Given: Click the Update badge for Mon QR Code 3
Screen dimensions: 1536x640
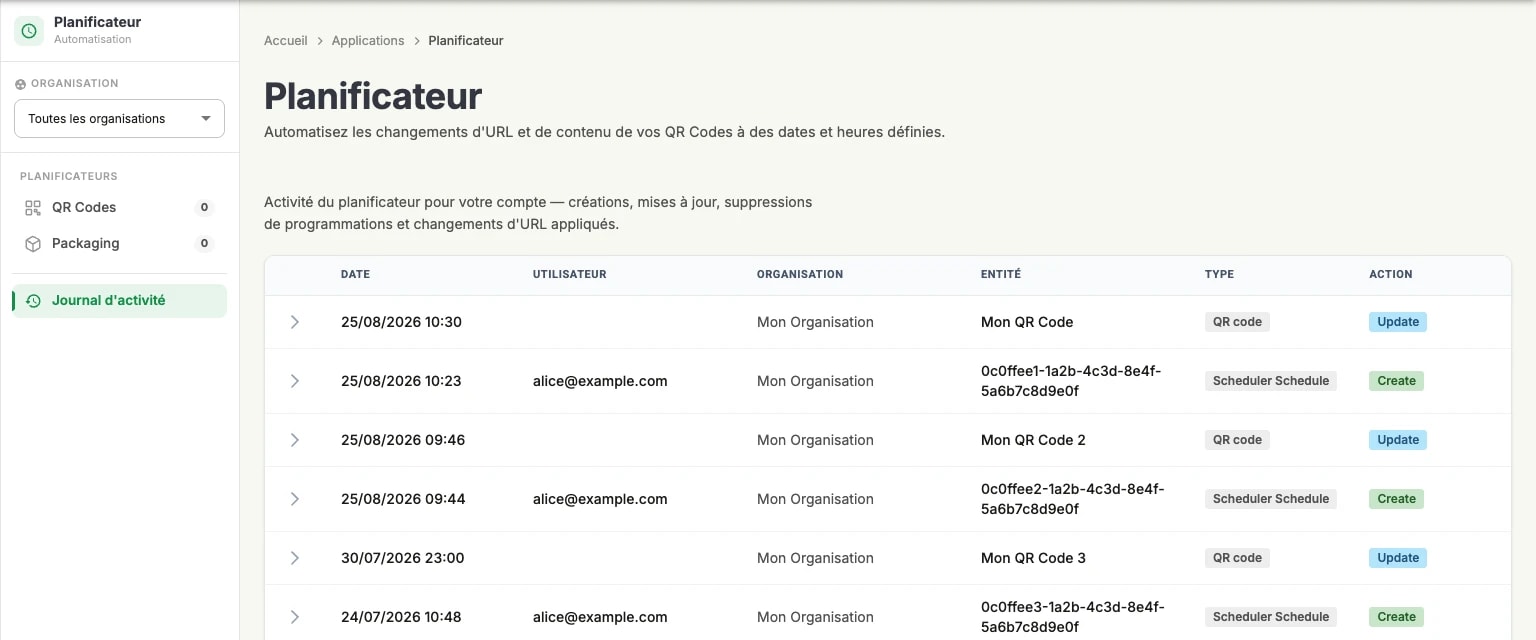Looking at the screenshot, I should coord(1398,558).
